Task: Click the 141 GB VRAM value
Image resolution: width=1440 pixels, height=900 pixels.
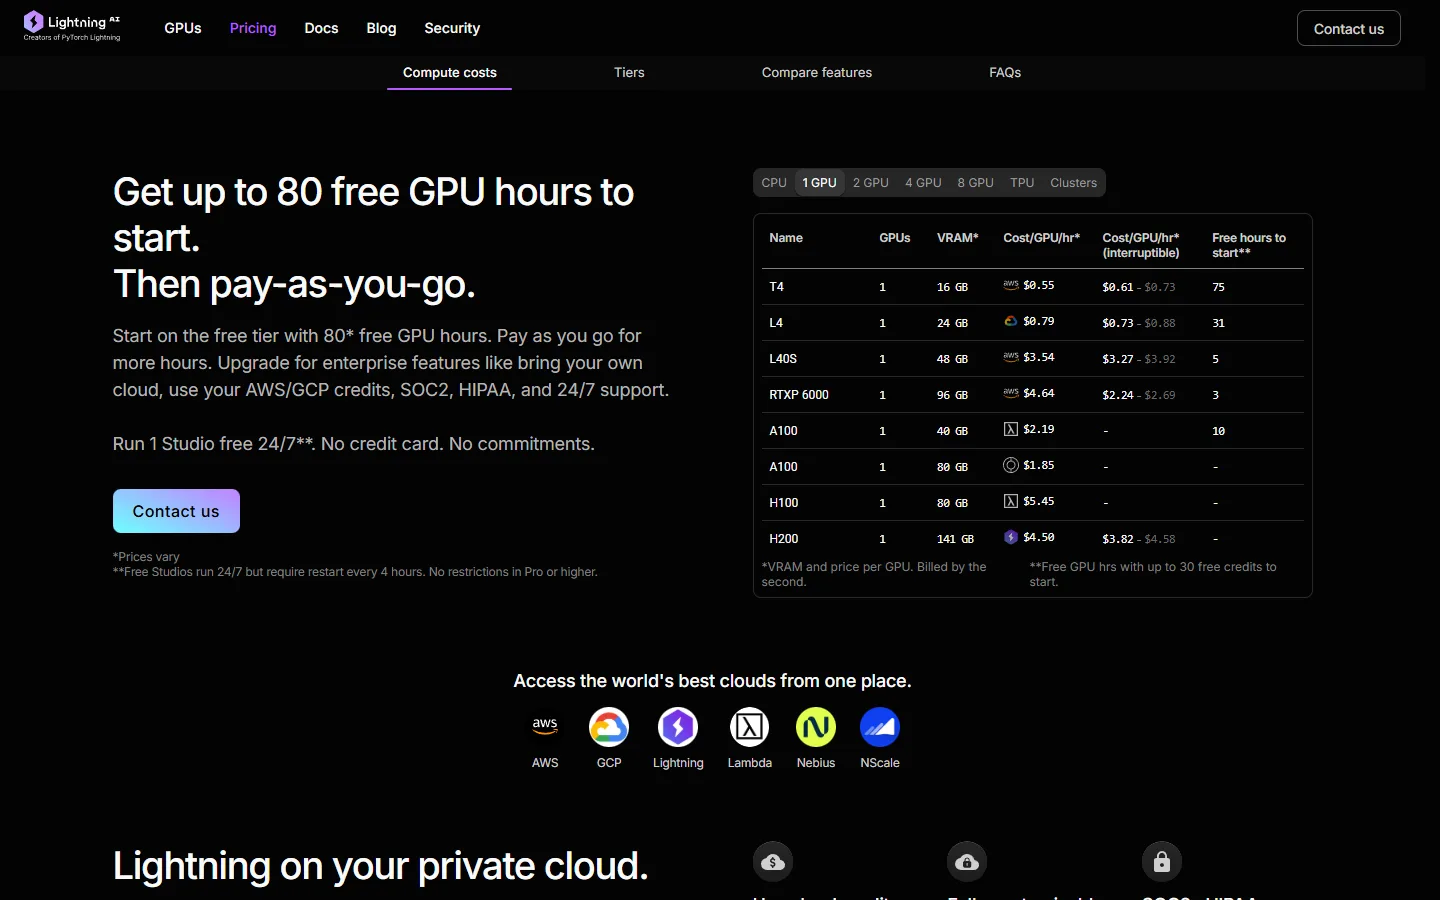Action: pos(955,539)
